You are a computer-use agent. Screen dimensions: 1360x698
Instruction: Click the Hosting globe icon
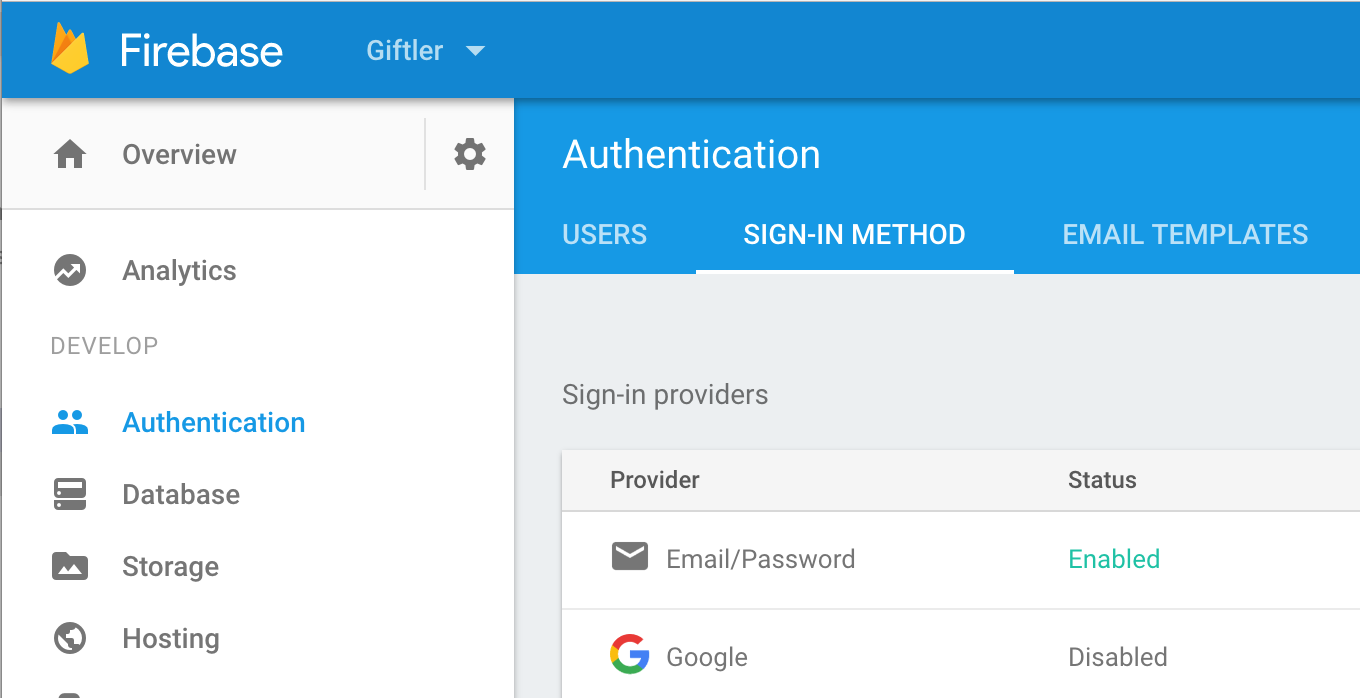tap(70, 638)
